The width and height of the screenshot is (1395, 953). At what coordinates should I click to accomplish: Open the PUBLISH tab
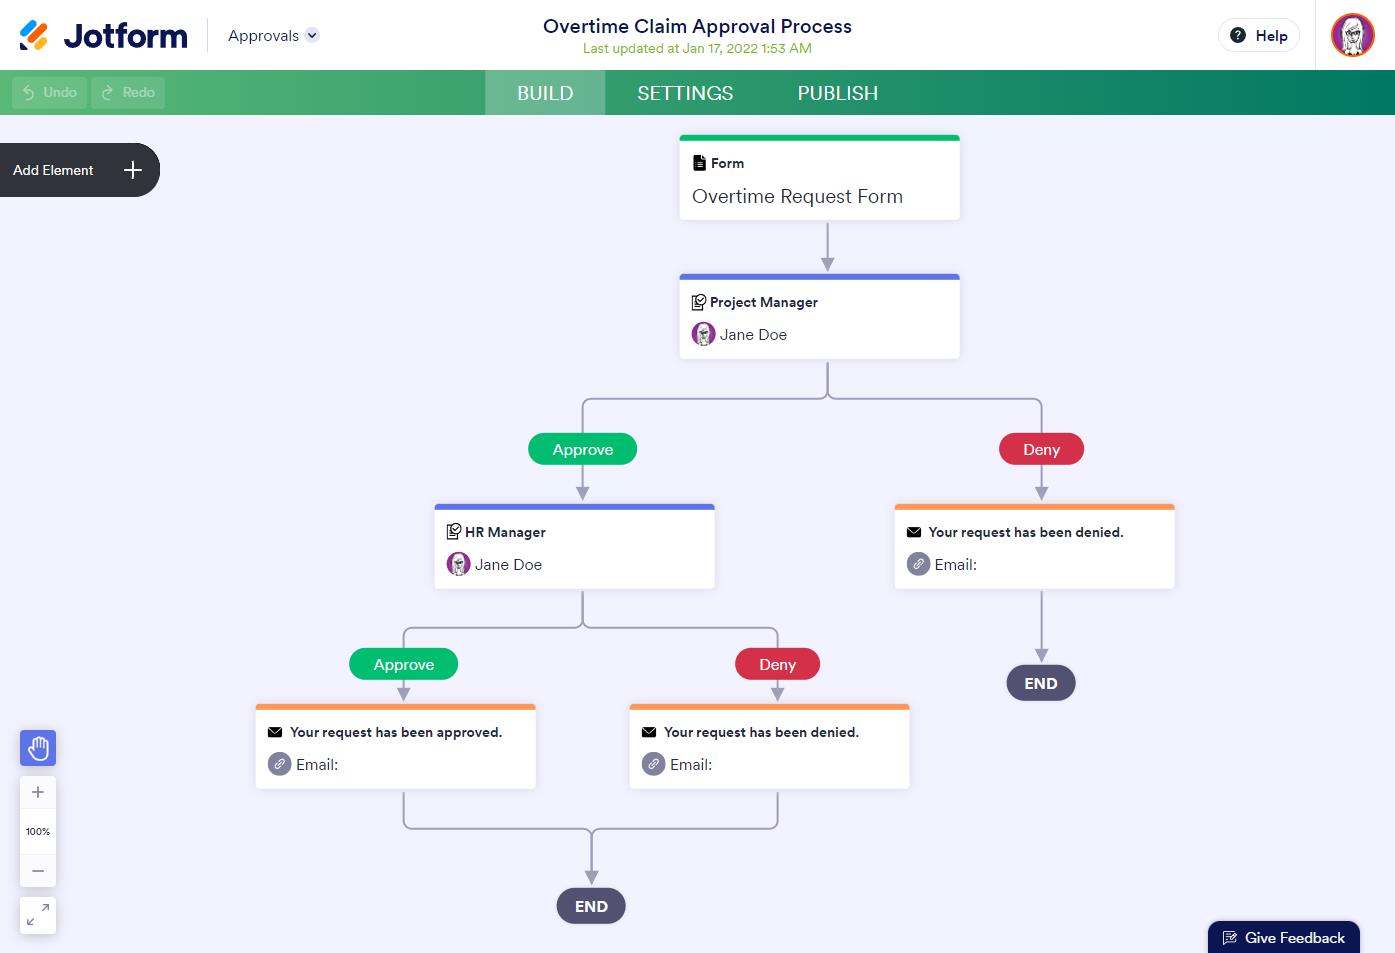[x=837, y=93]
